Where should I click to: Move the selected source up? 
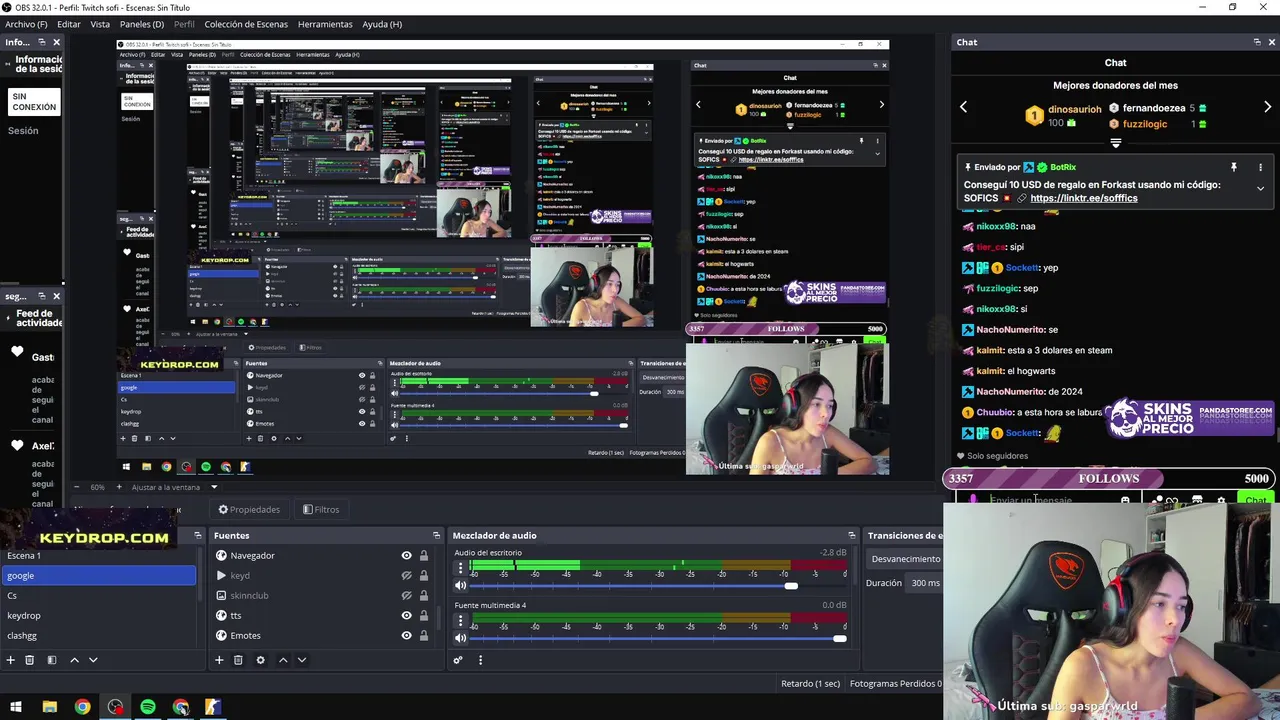click(x=283, y=660)
